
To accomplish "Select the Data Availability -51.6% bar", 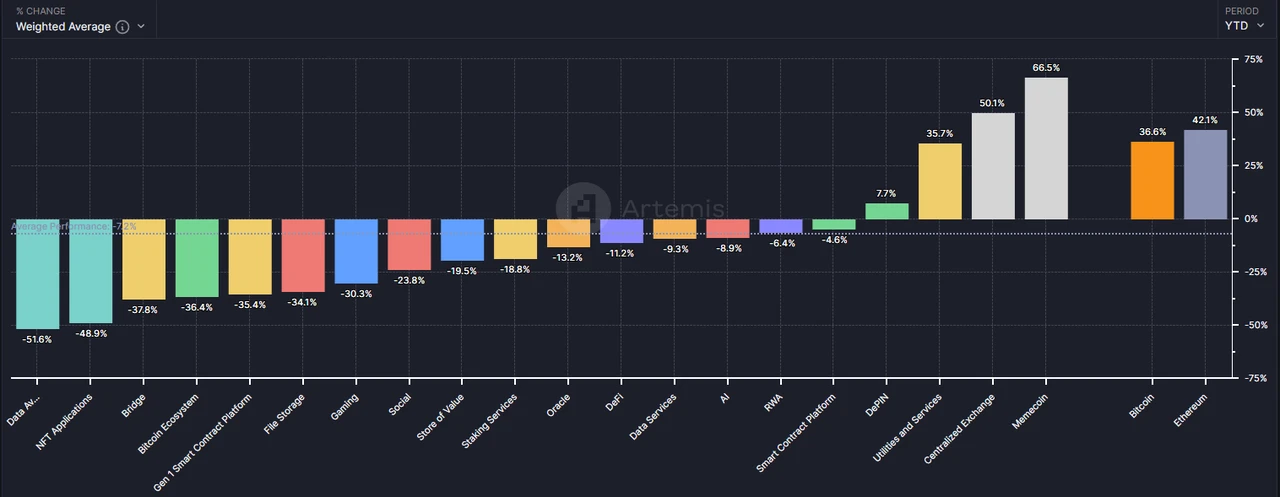I will [x=38, y=274].
